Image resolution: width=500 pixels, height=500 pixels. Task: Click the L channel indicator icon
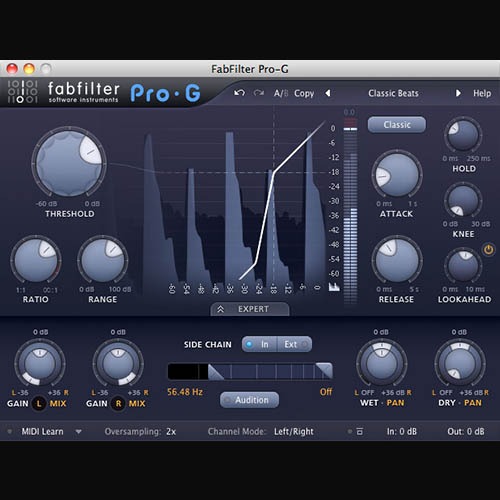pyautogui.click(x=39, y=404)
